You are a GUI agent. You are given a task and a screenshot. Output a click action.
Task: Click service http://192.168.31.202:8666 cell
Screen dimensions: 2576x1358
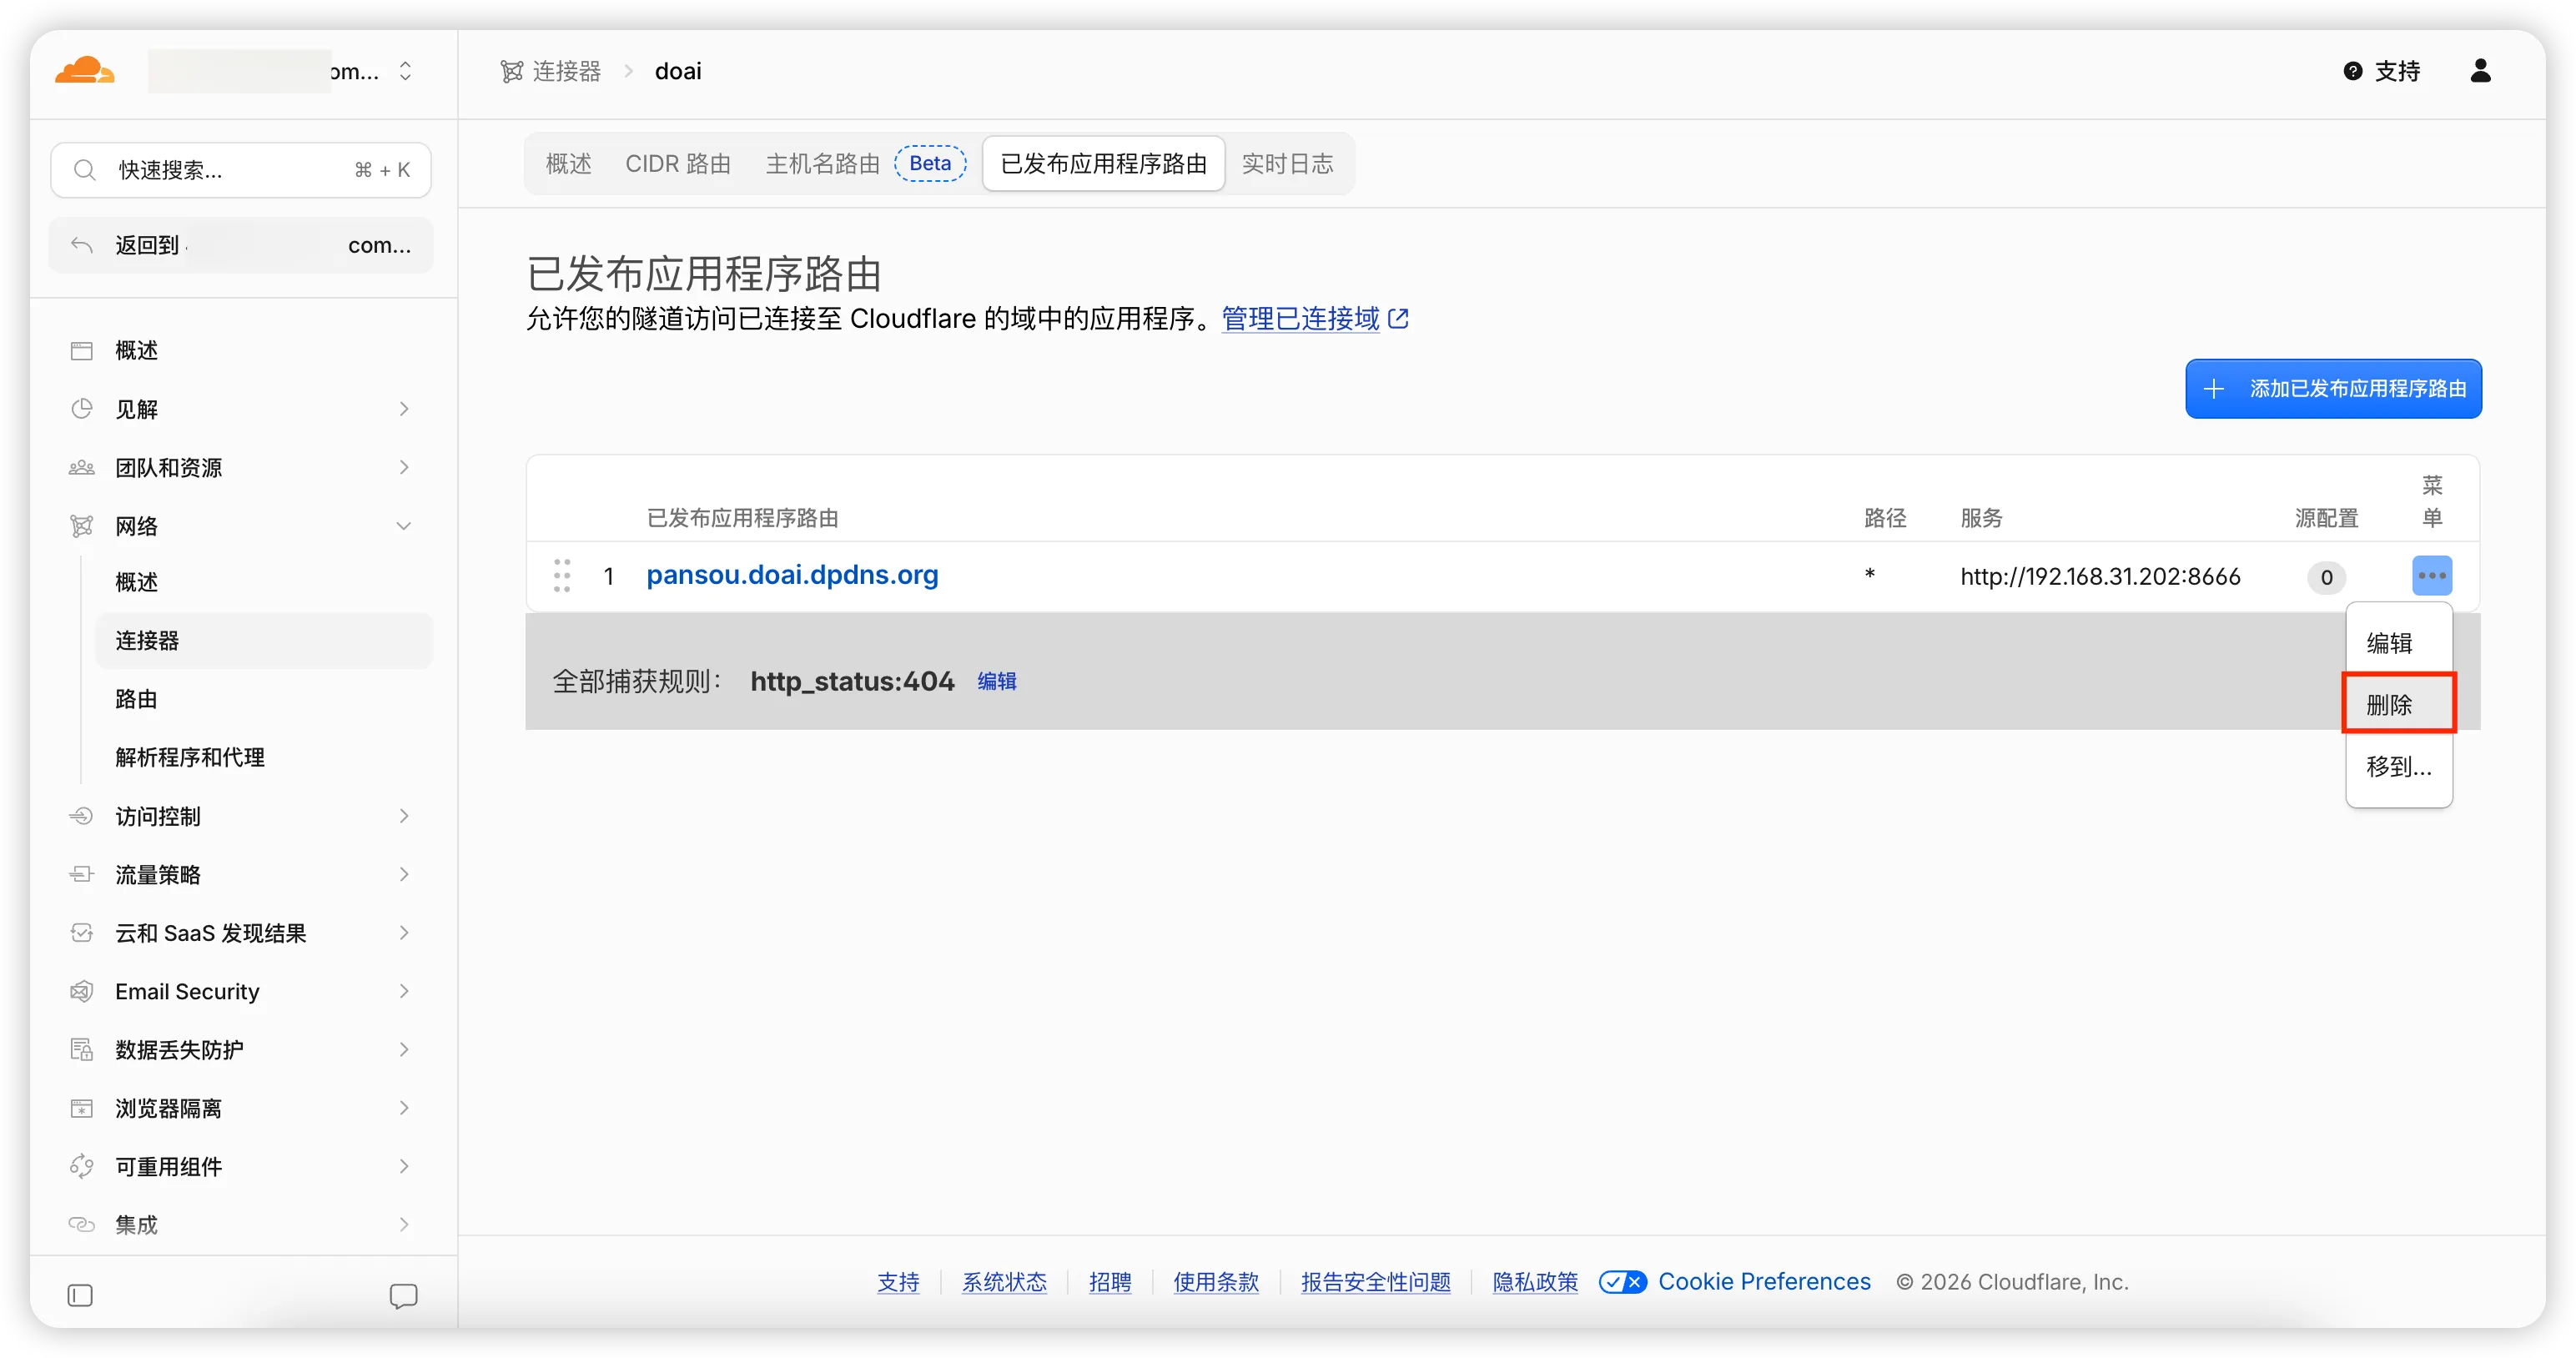pos(2100,577)
